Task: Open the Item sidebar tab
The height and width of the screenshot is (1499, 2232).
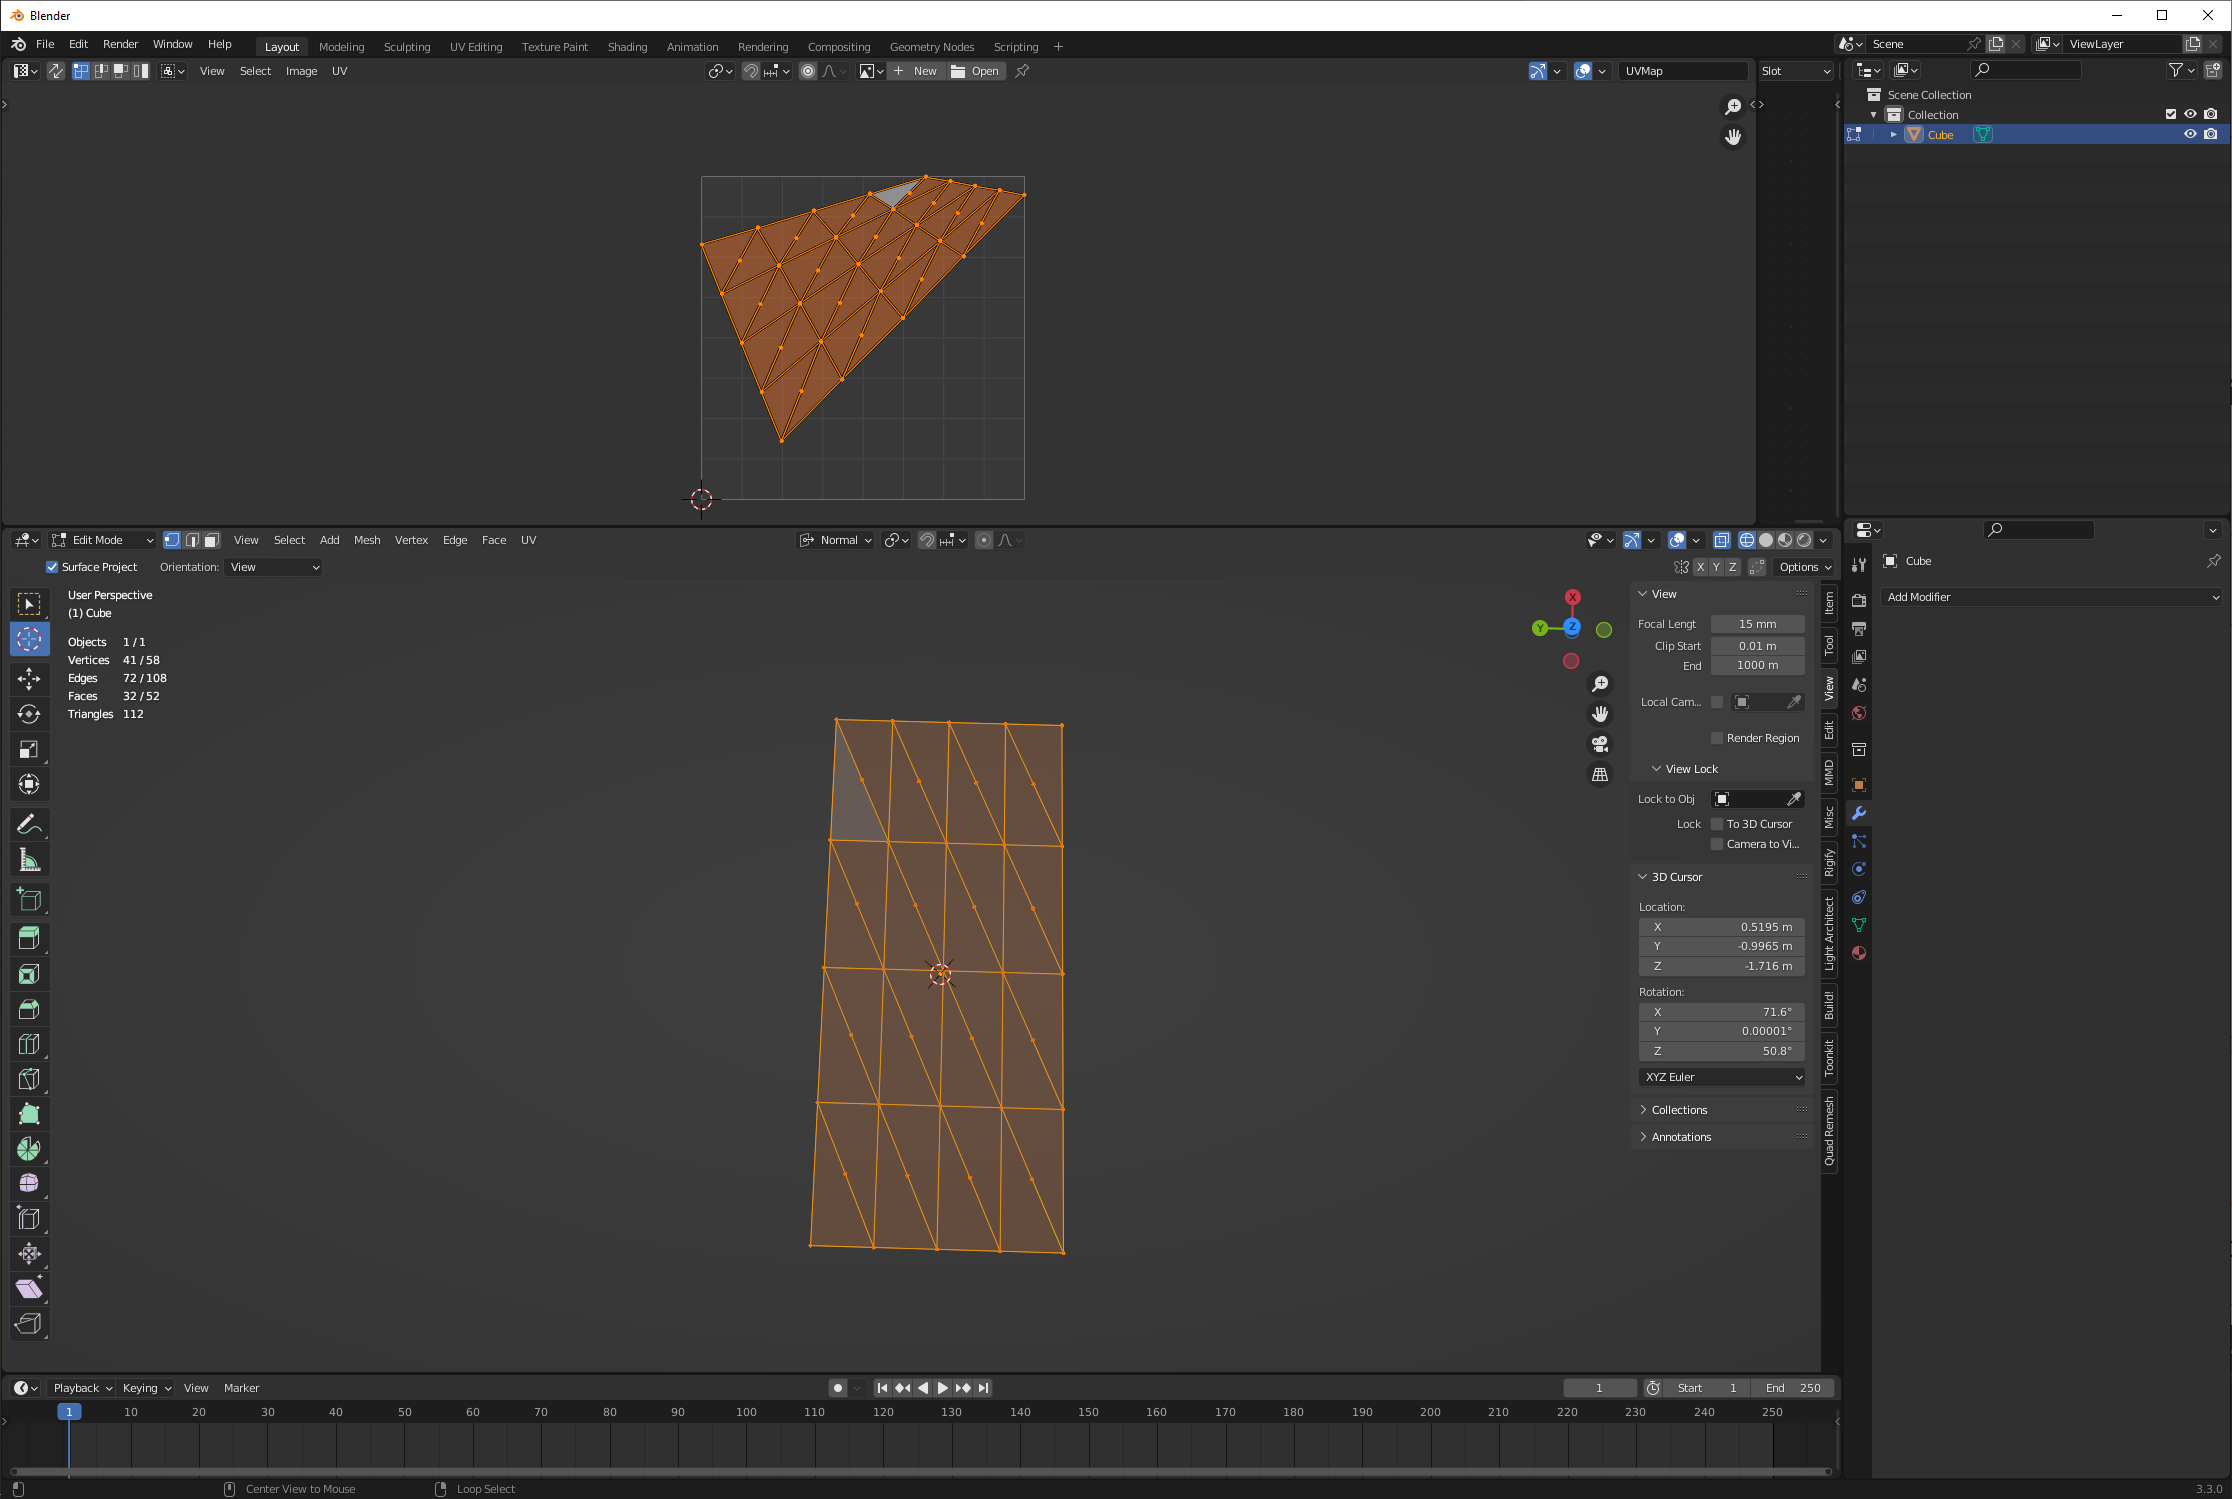Action: (x=1829, y=603)
